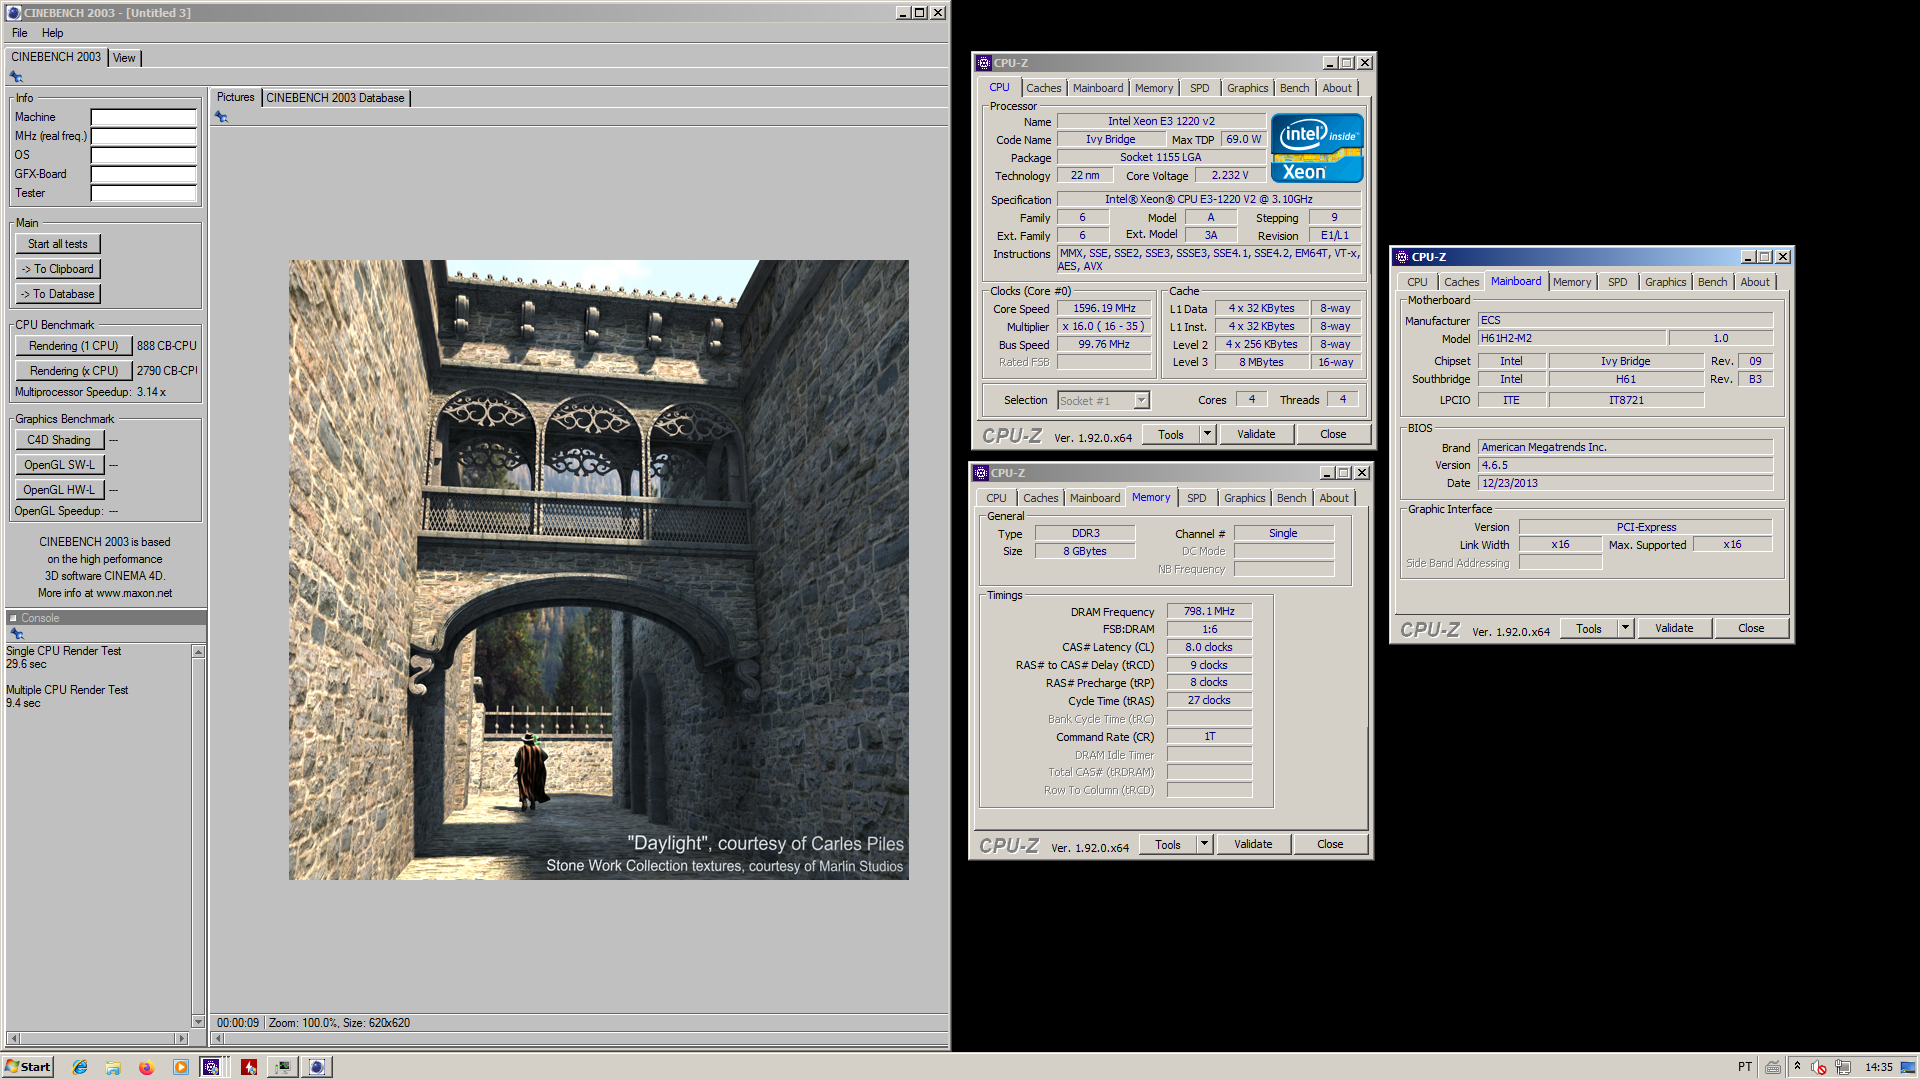The height and width of the screenshot is (1080, 1920).
Task: Open the Tools dropdown arrow in the Memory CPU-Z window
Action: [x=1205, y=844]
